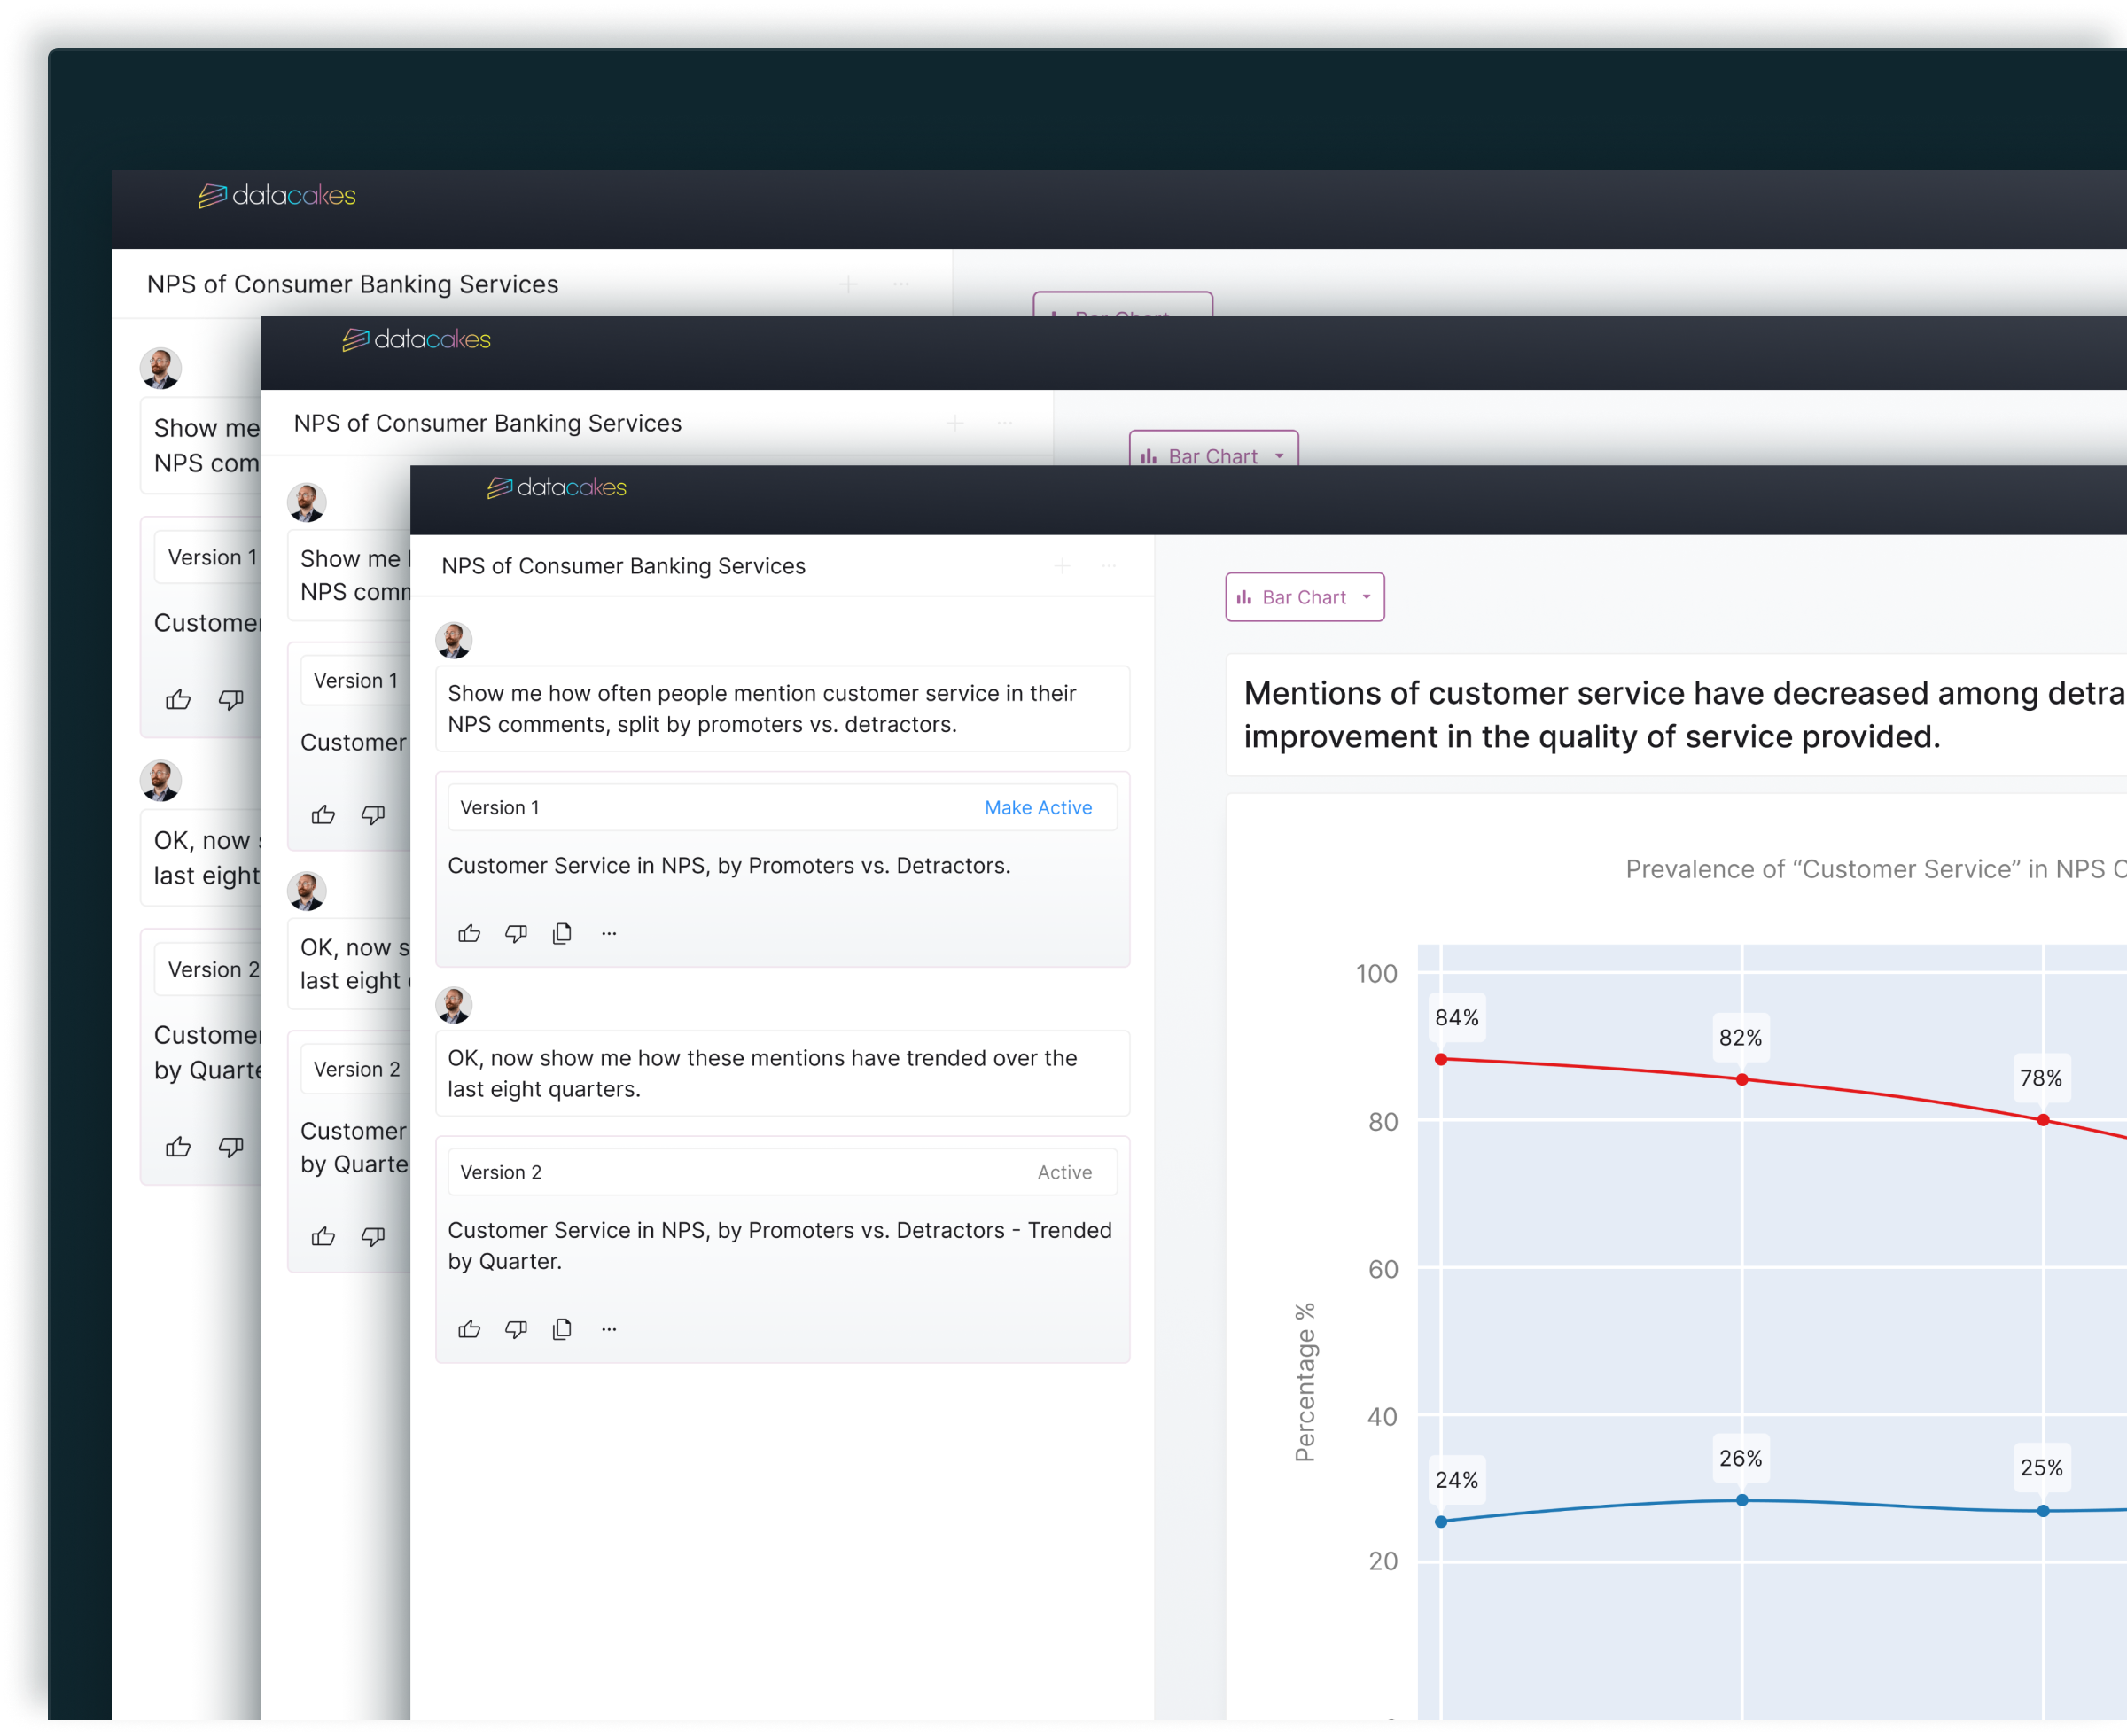Image resolution: width=2127 pixels, height=1736 pixels.
Task: Open more options for Version 1 response
Action: tap(609, 934)
